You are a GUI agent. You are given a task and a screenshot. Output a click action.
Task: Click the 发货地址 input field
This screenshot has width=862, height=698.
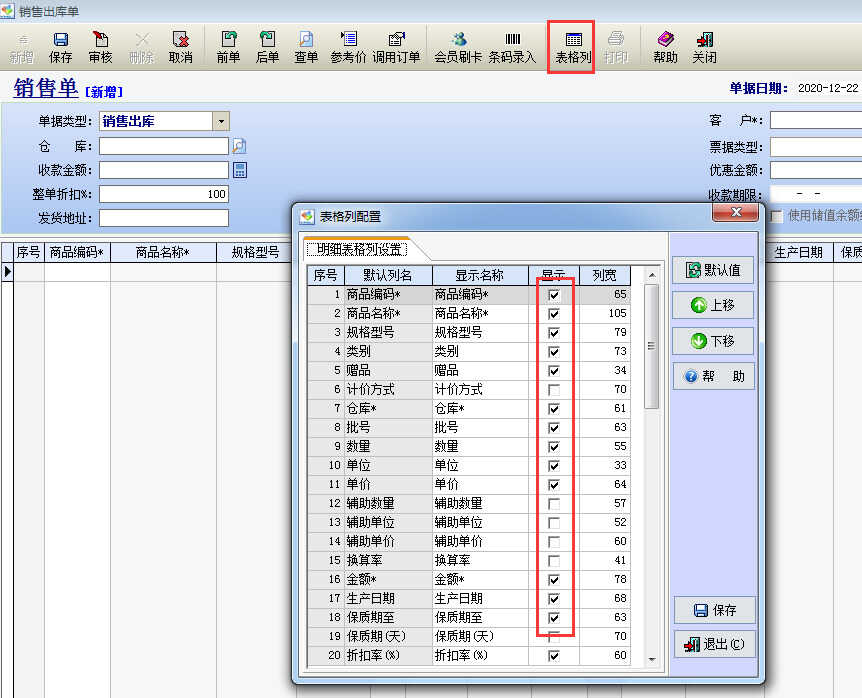point(164,218)
